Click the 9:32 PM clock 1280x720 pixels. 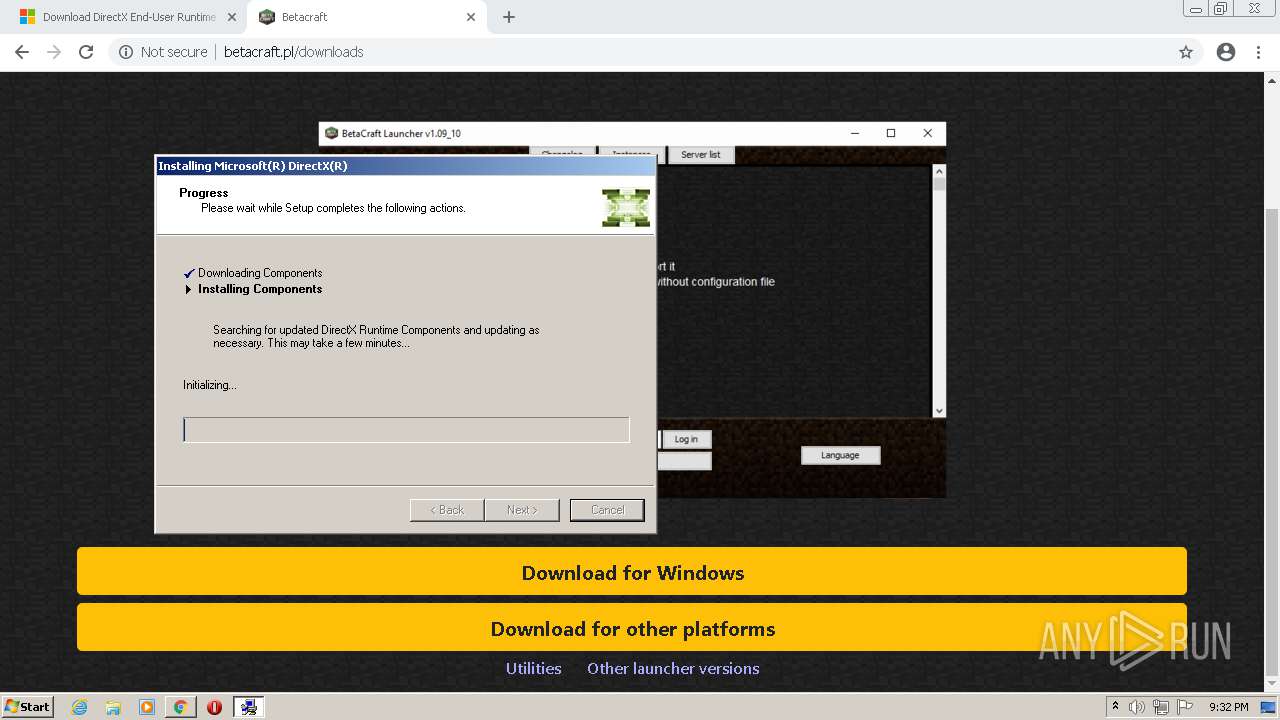1229,707
